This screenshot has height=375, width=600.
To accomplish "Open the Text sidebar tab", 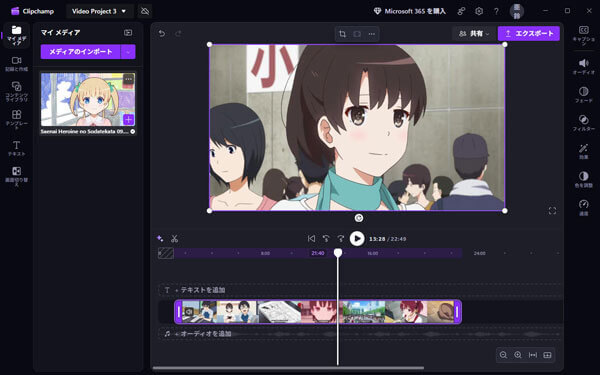I will coord(16,148).
